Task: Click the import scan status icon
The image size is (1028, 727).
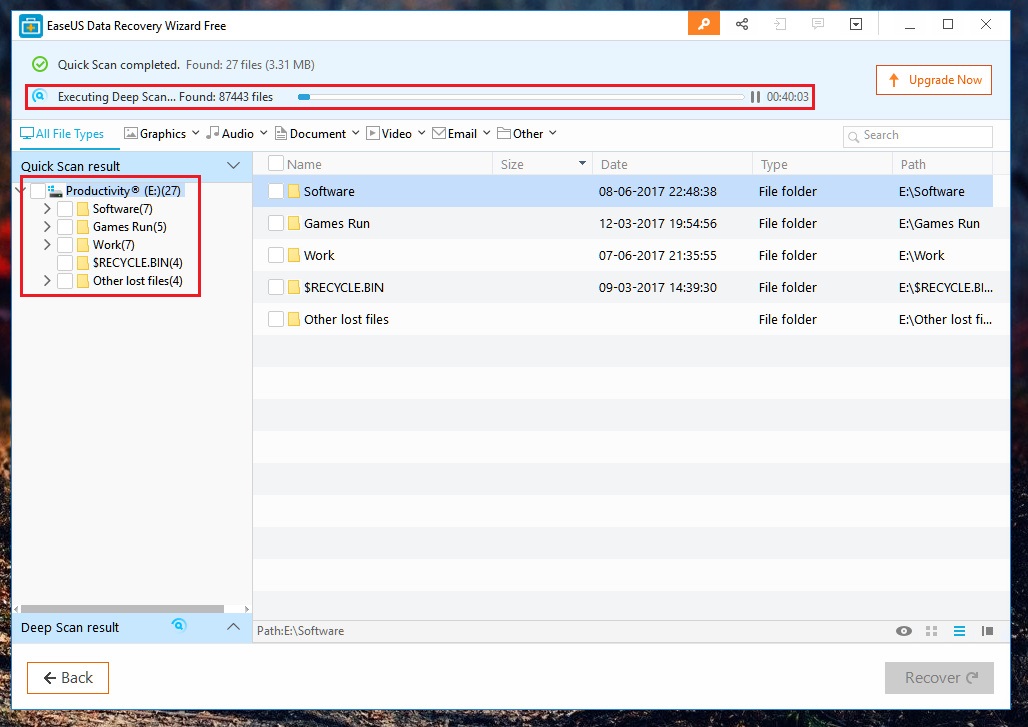Action: [x=780, y=24]
